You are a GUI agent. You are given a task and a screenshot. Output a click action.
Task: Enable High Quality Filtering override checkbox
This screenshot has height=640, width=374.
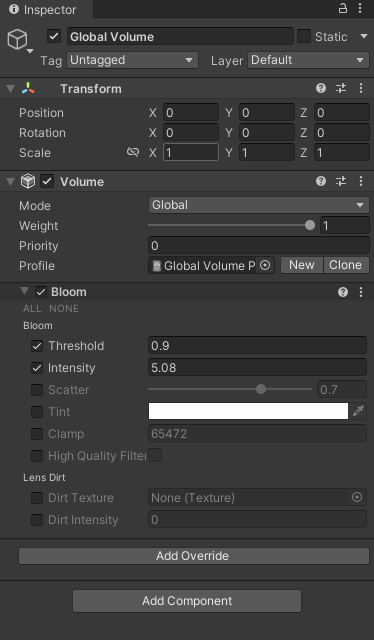click(x=37, y=456)
